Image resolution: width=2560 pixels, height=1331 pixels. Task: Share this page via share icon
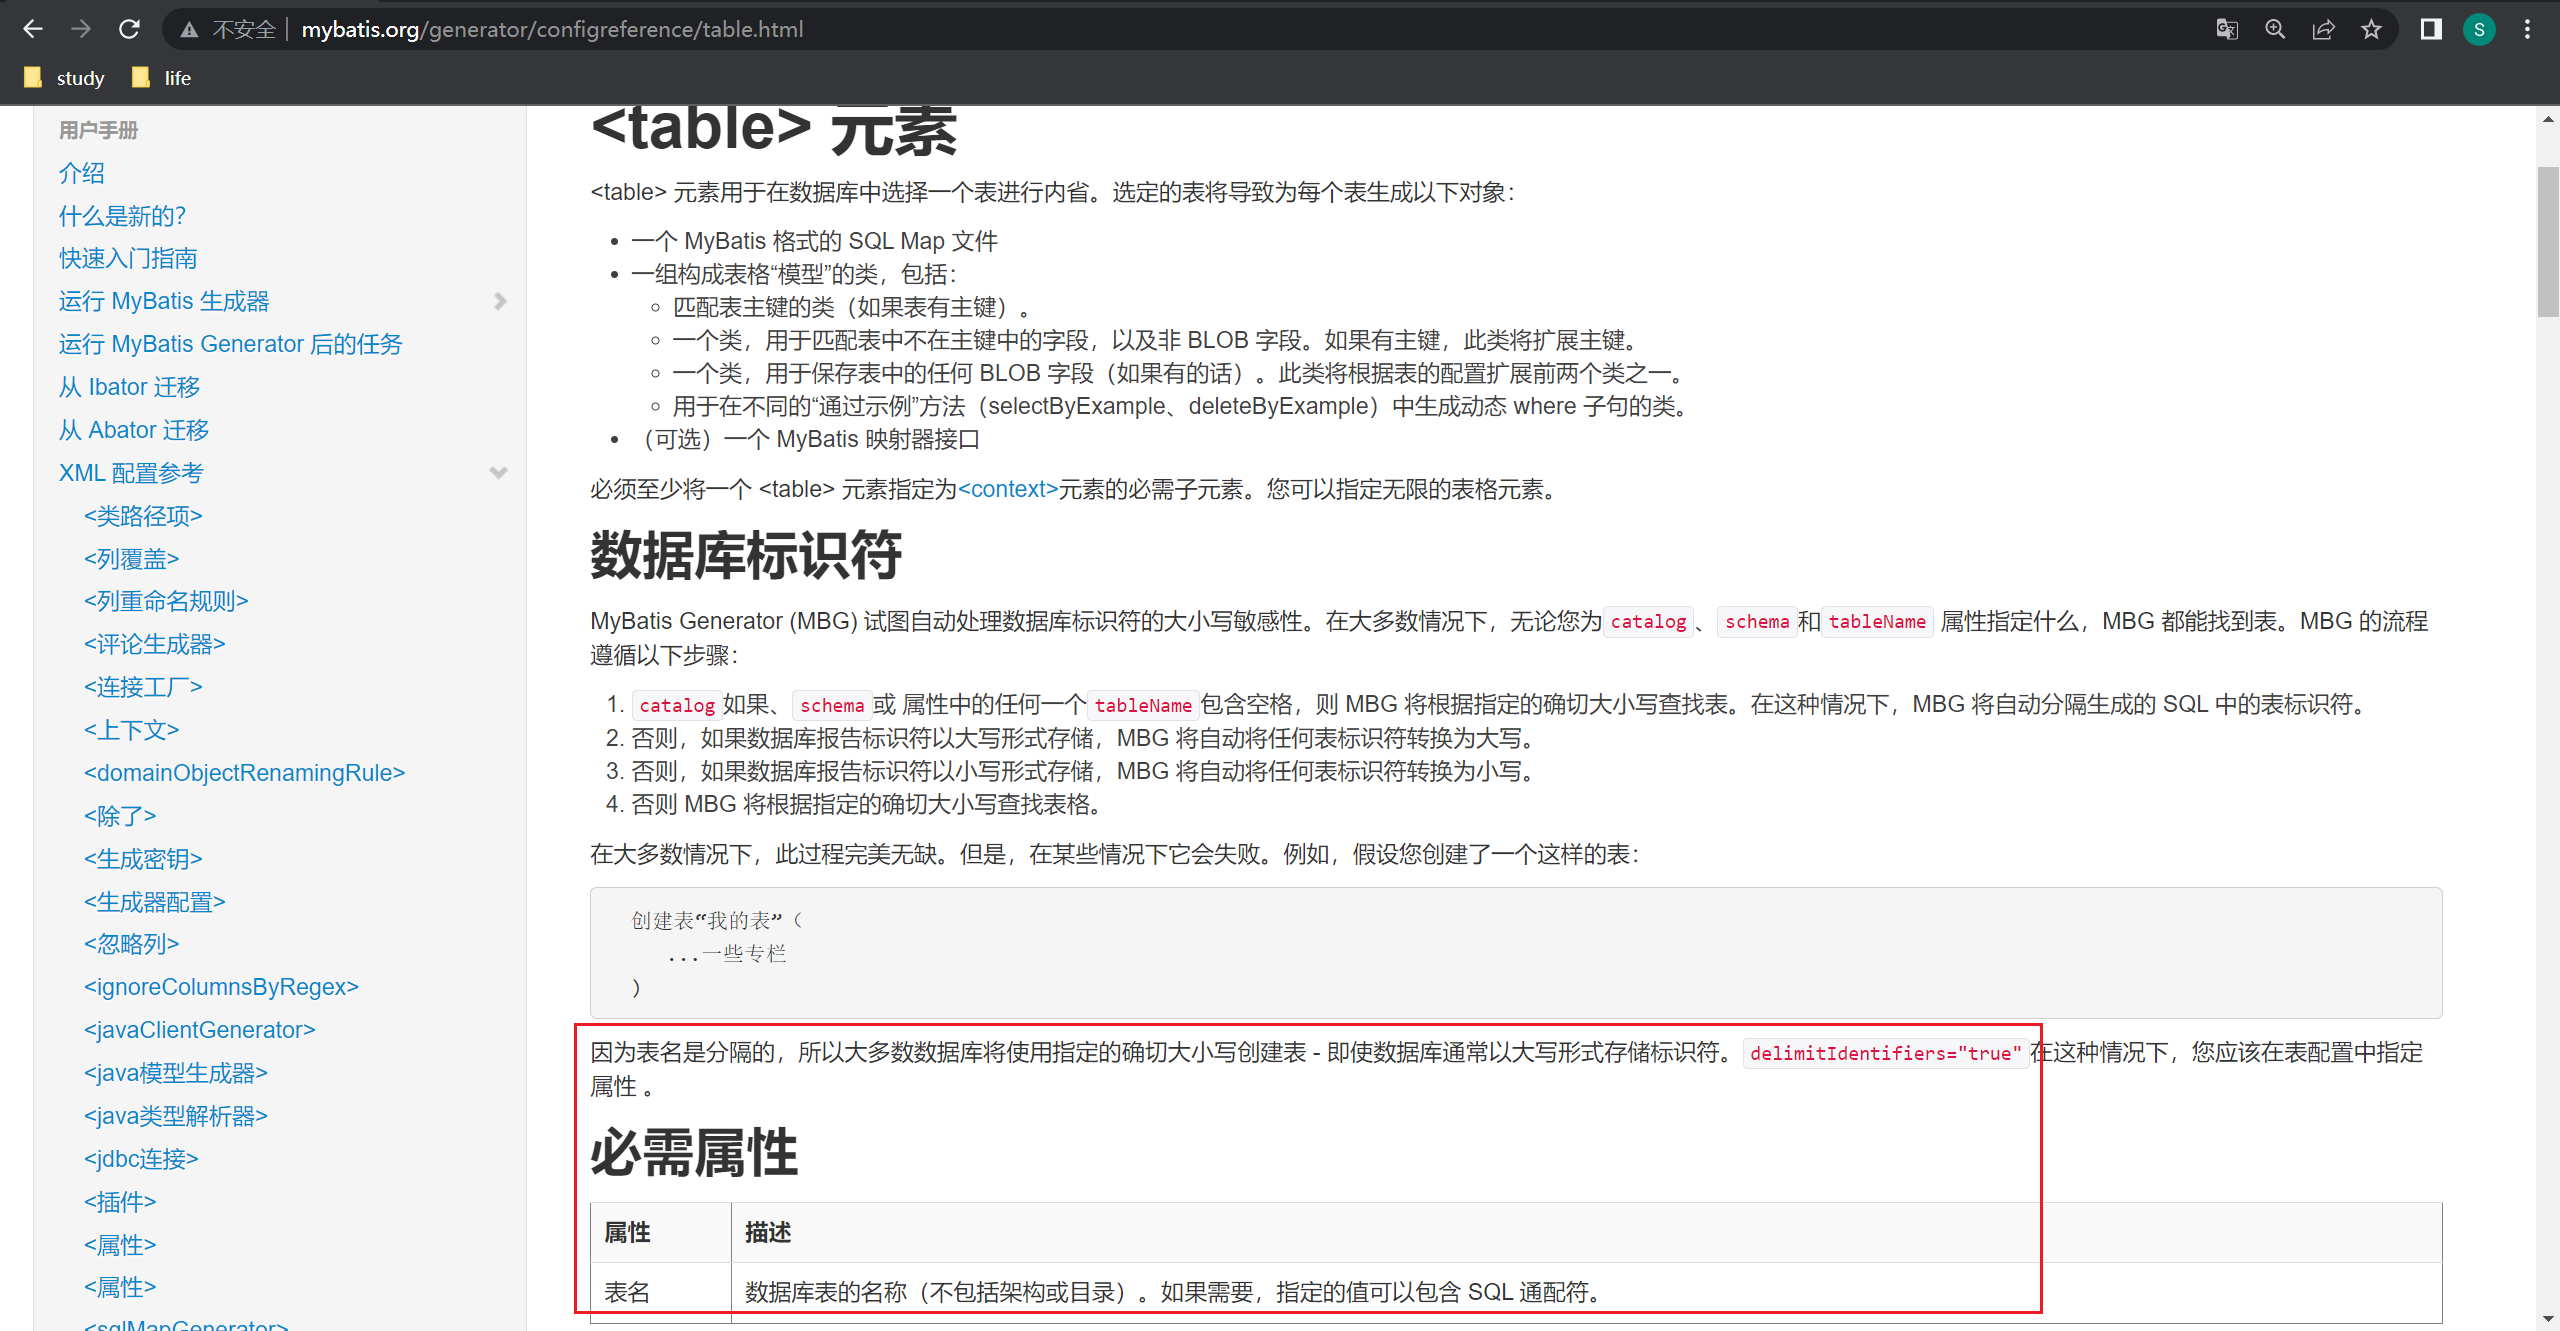click(2323, 29)
